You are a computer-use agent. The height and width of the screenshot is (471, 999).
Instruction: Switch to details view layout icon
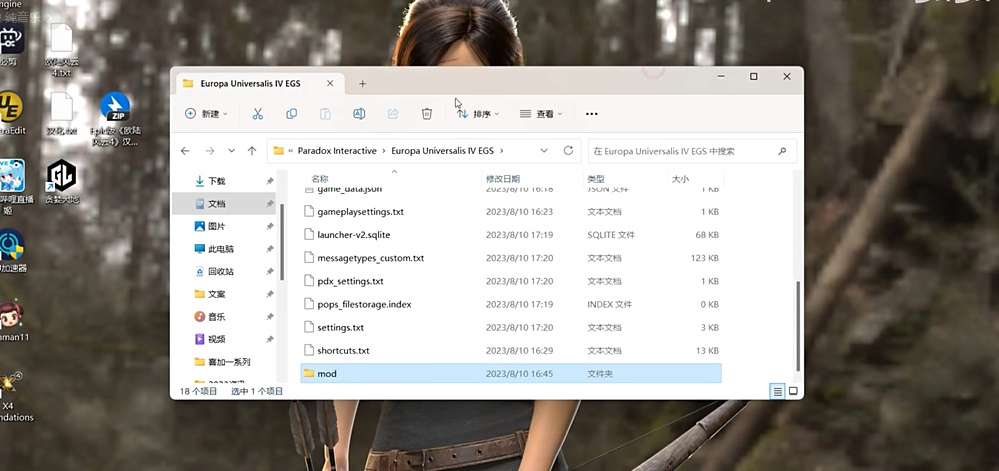tap(777, 391)
